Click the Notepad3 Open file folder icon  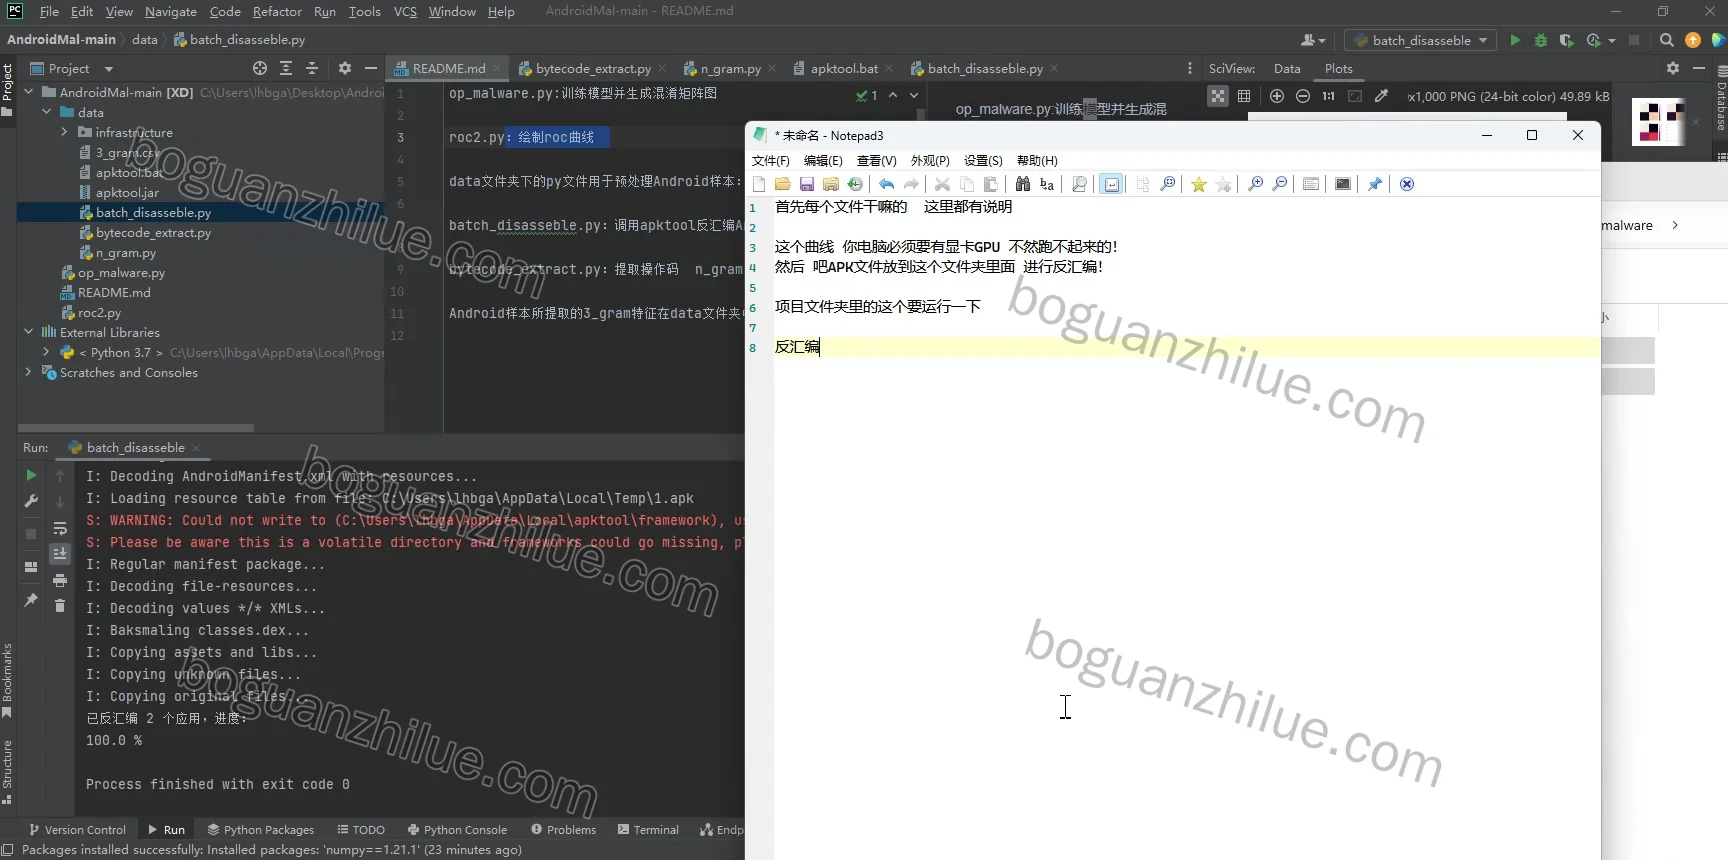tap(783, 184)
